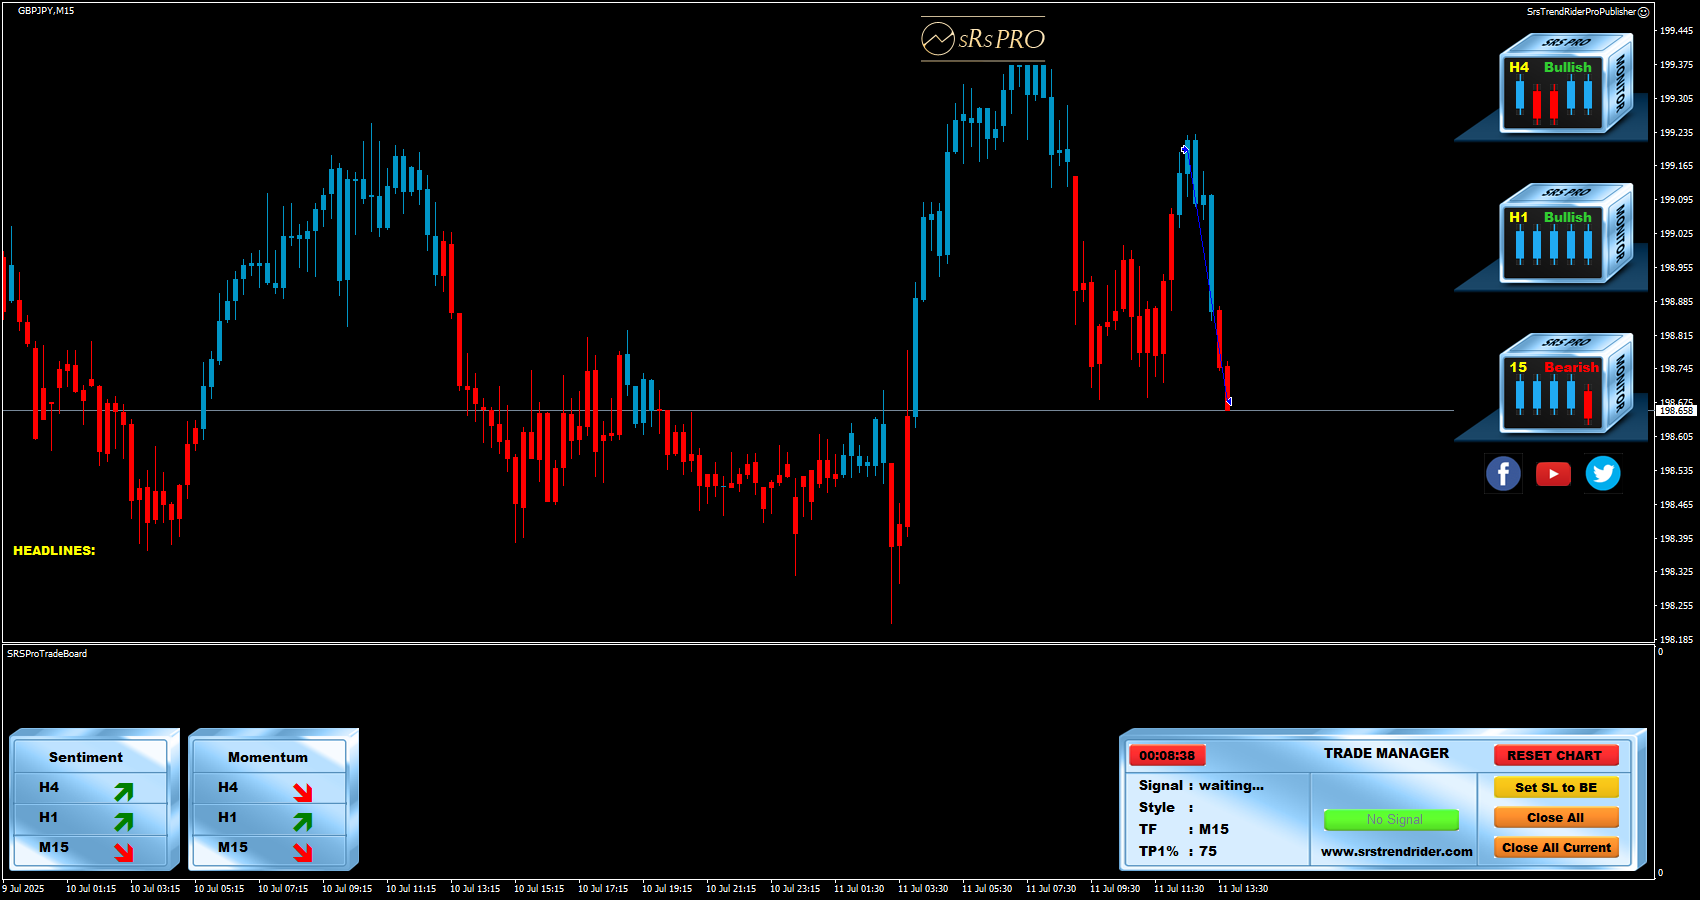
Task: Select the Momentum panel header
Action: pyautogui.click(x=268, y=757)
